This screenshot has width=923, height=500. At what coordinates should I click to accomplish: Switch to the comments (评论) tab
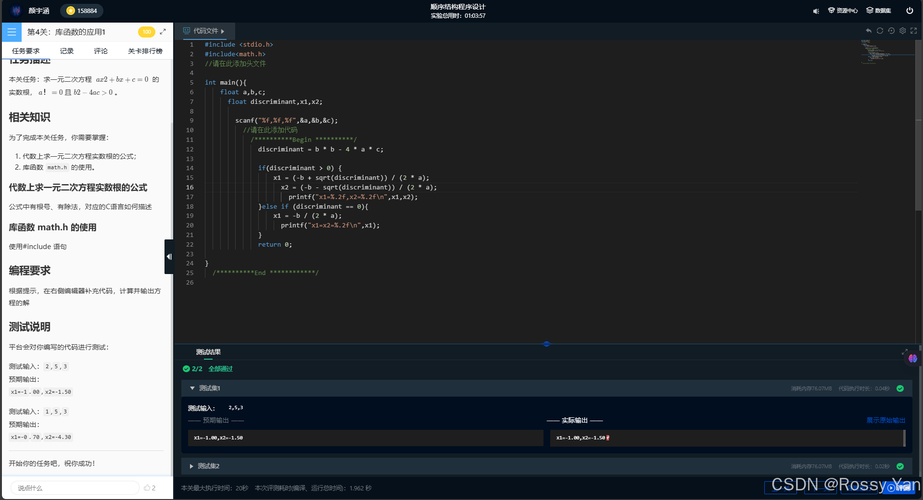tap(101, 51)
